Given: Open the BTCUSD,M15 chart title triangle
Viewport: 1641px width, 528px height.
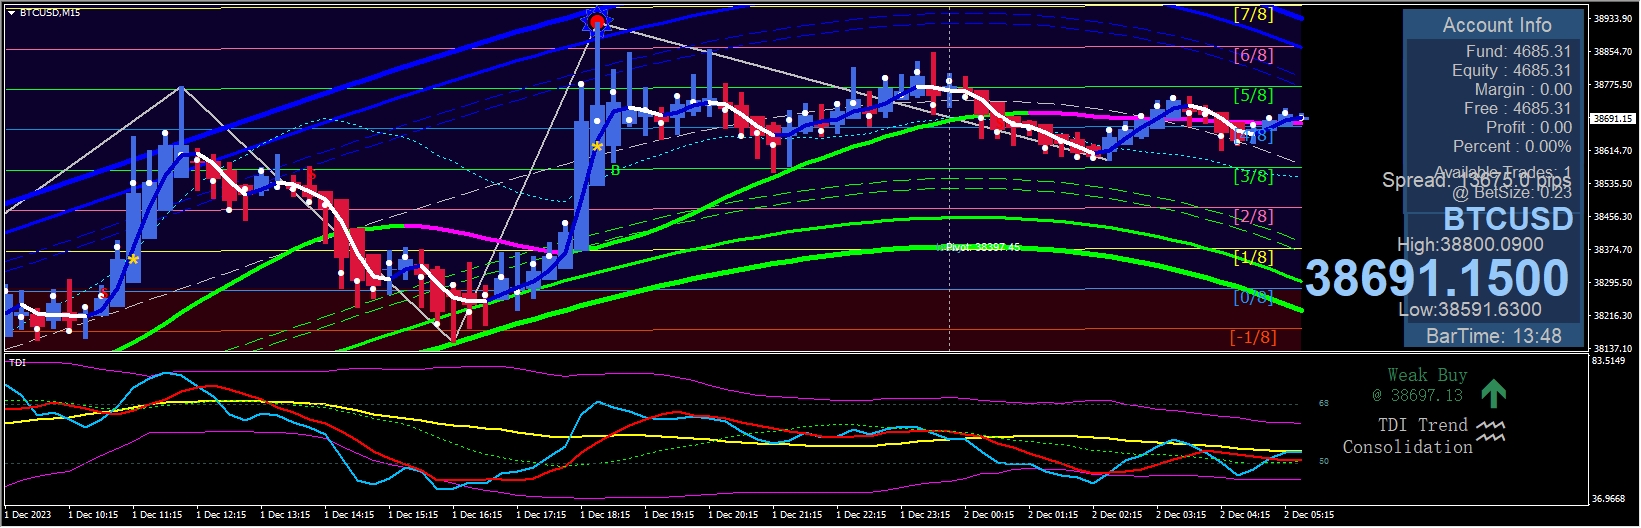Looking at the screenshot, I should pyautogui.click(x=11, y=13).
